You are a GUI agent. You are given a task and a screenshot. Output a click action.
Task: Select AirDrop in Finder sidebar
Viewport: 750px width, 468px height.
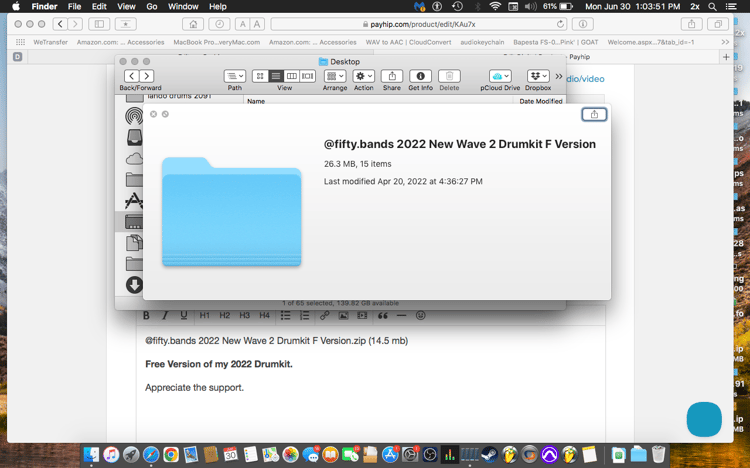(x=134, y=116)
